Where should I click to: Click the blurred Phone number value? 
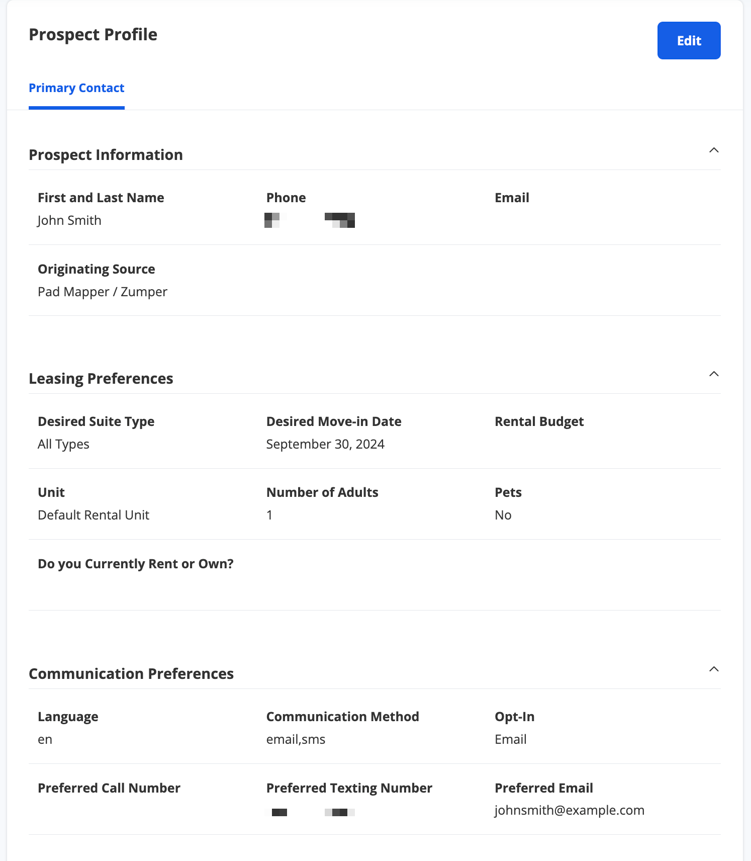(x=310, y=220)
